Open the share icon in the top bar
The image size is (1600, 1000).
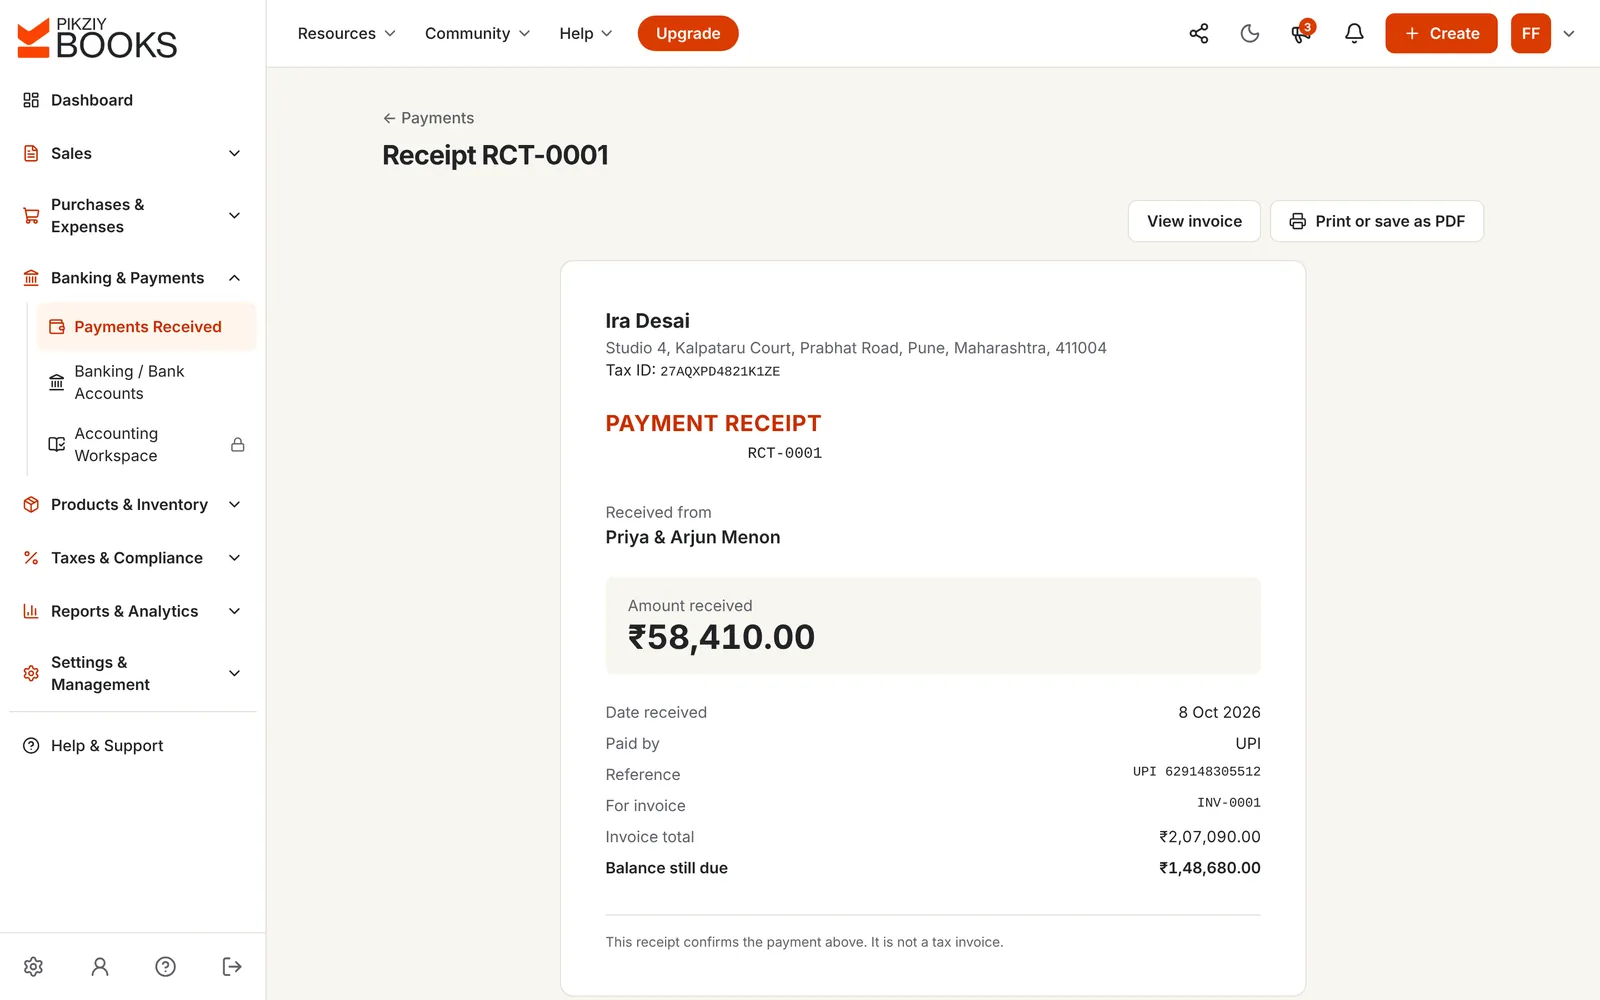(x=1198, y=34)
